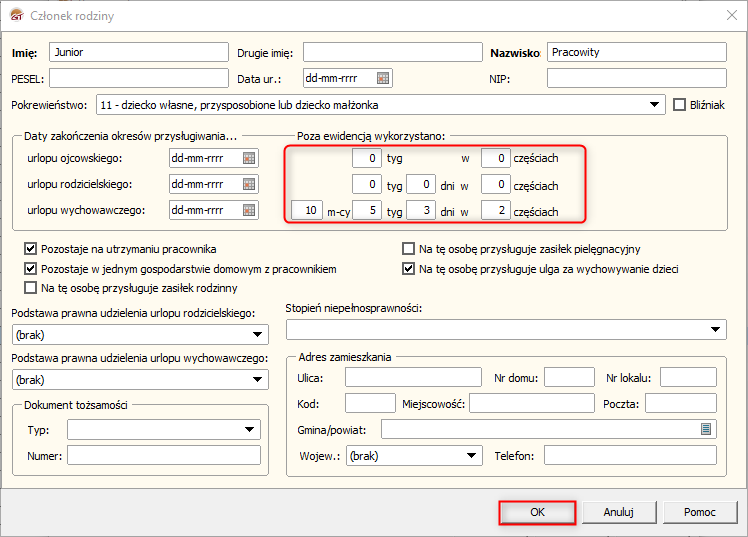This screenshot has height=537, width=748.
Task: Open the identity document Typ dropdown
Action: 250,430
